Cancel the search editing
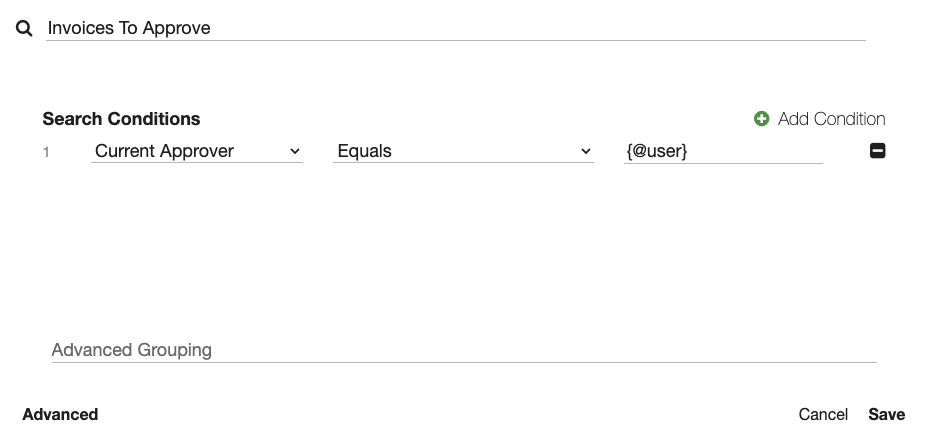 [x=823, y=414]
